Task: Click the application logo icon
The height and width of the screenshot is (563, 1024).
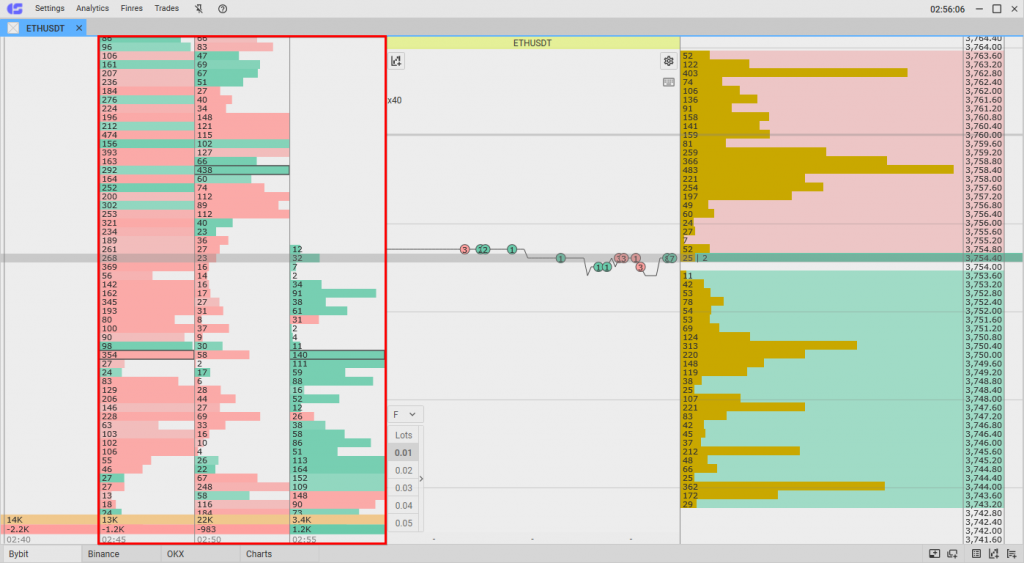Action: (x=14, y=8)
